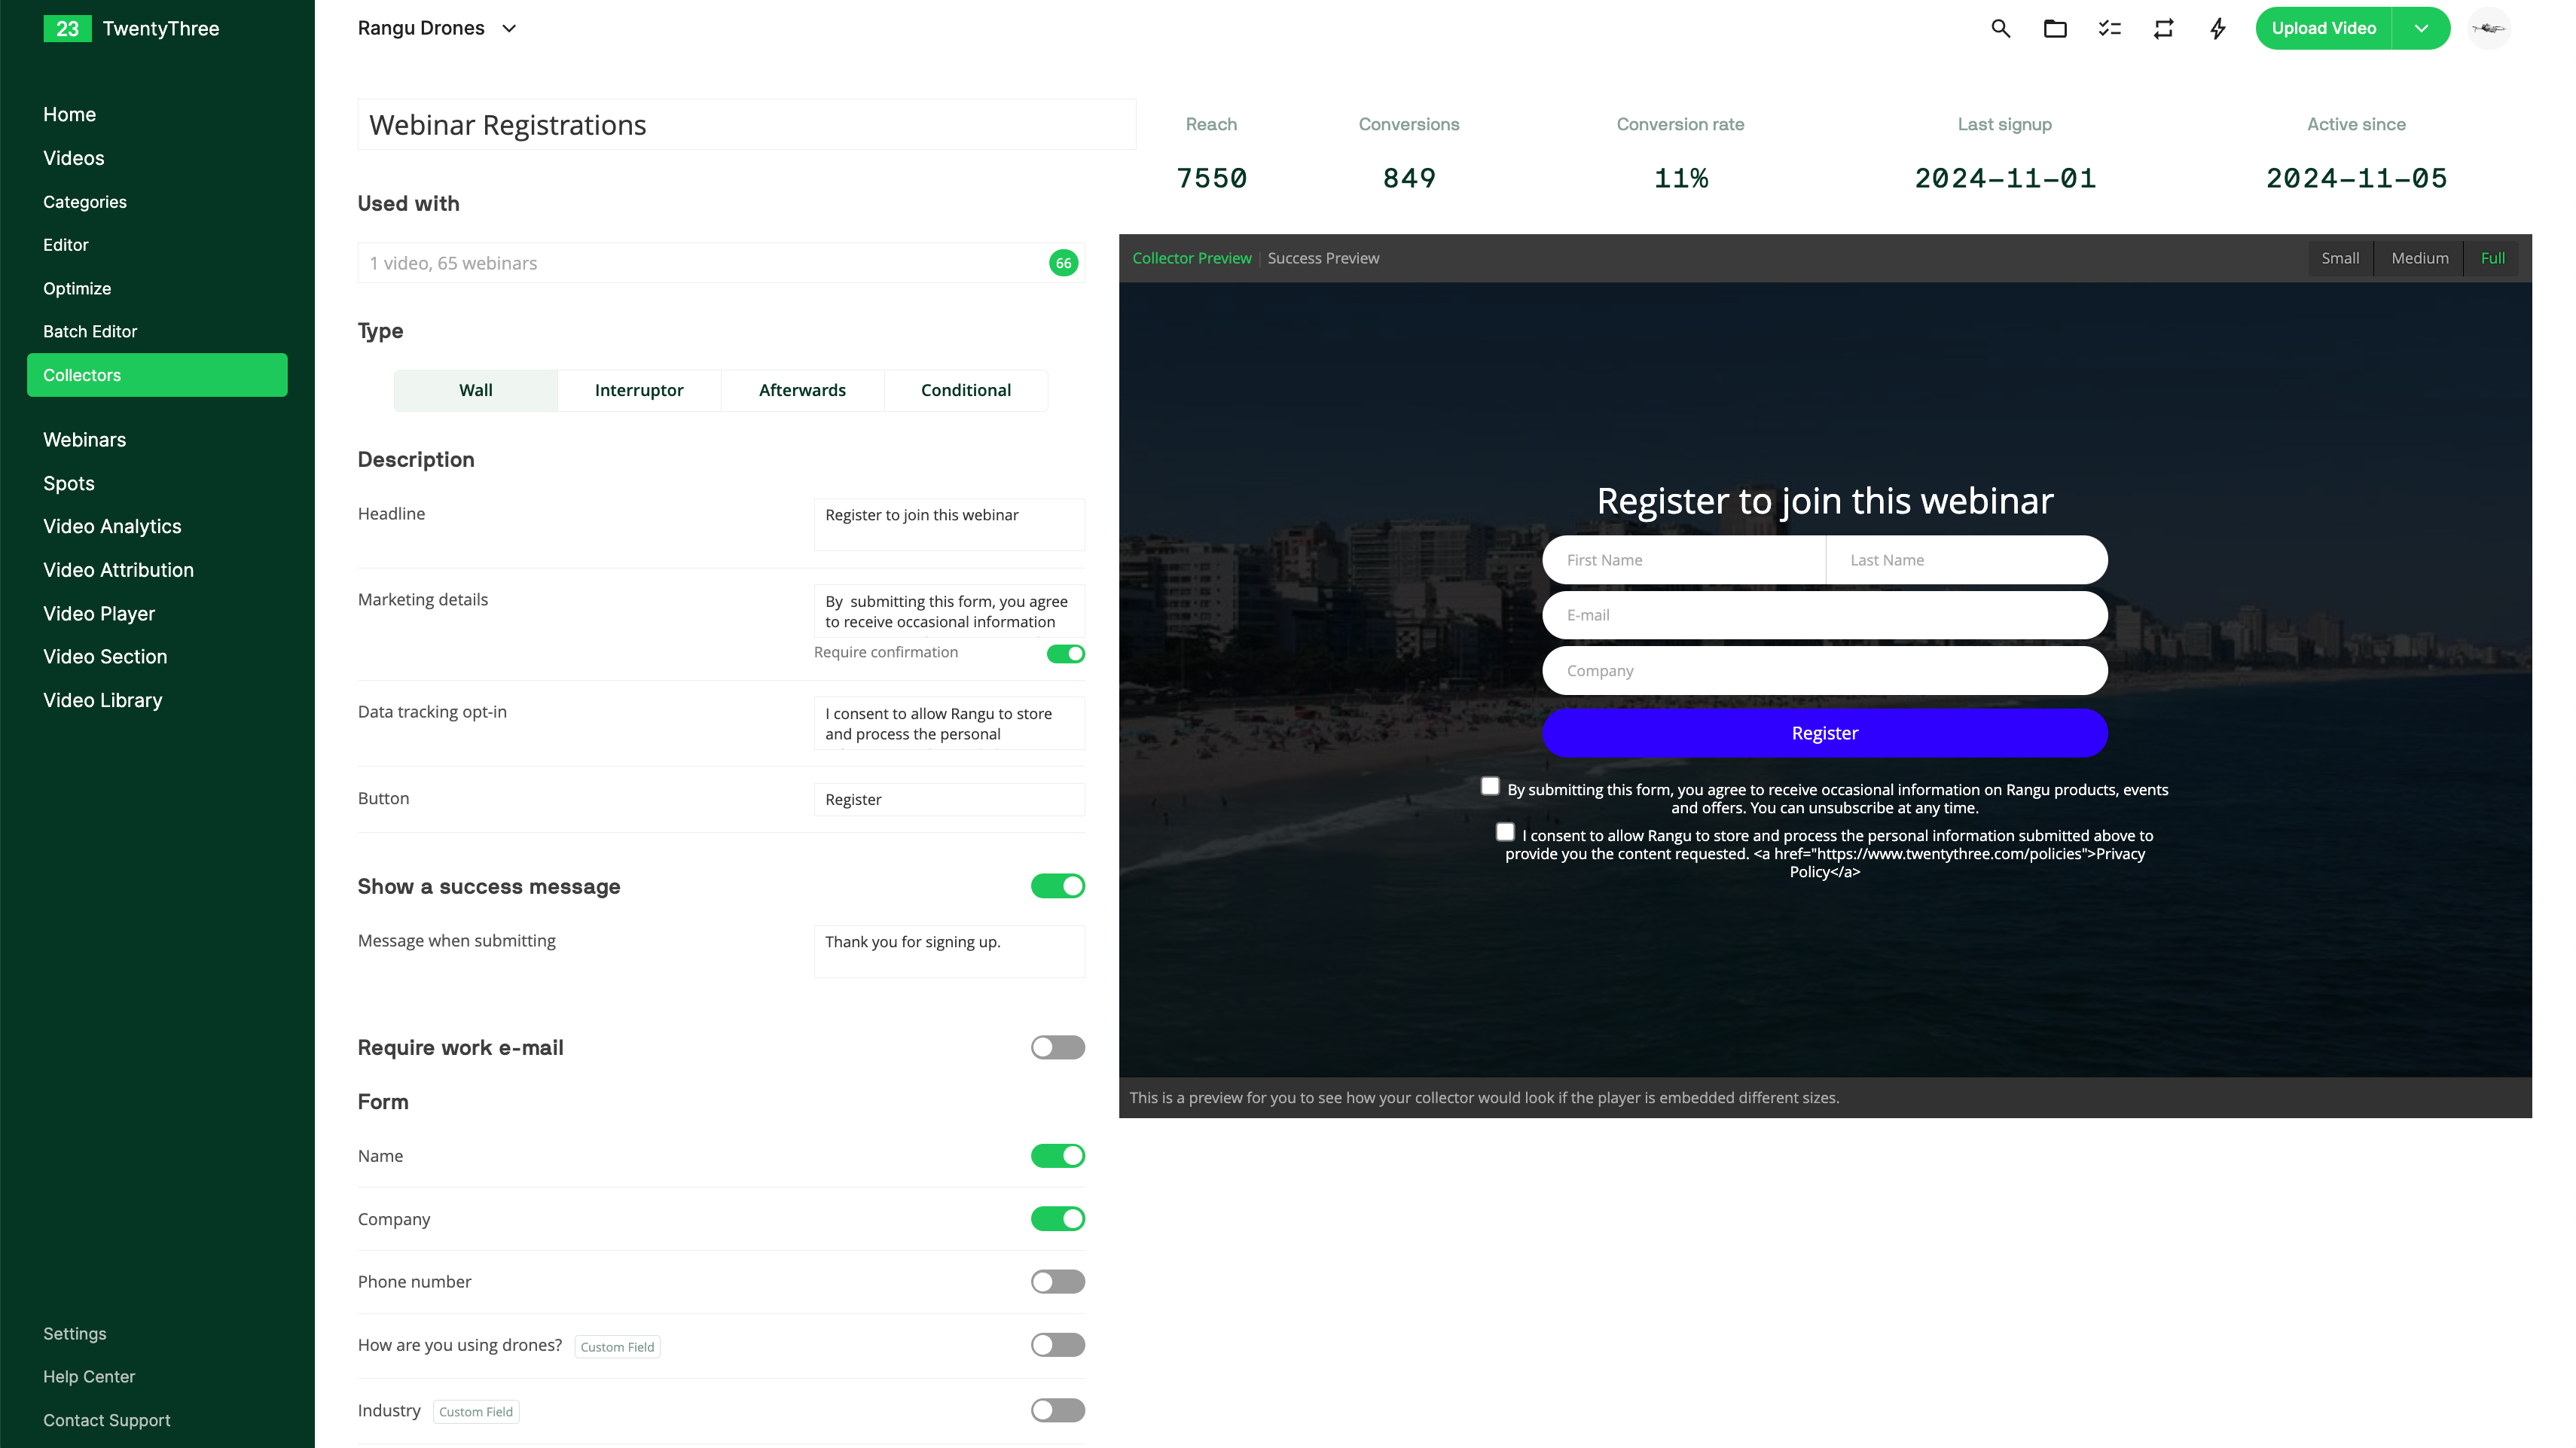This screenshot has width=2576, height=1448.
Task: Select the Interruptor type tab
Action: point(638,390)
